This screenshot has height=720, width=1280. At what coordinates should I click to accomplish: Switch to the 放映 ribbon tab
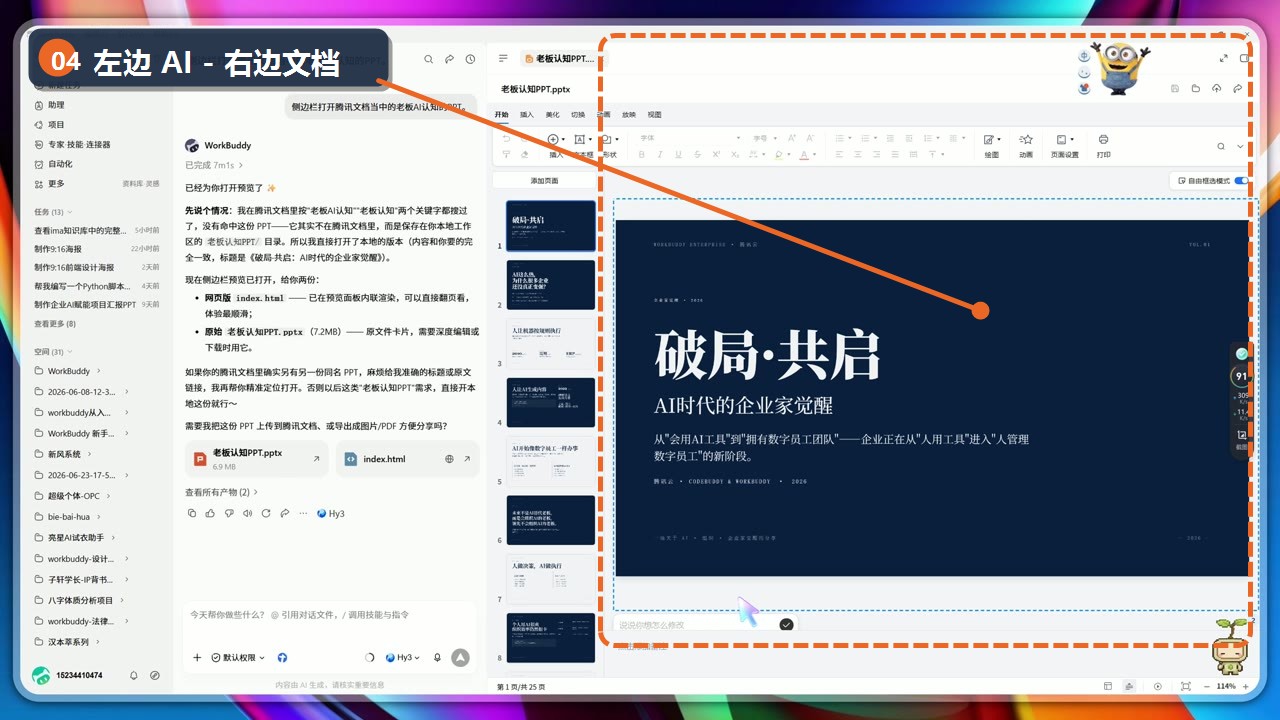point(629,115)
